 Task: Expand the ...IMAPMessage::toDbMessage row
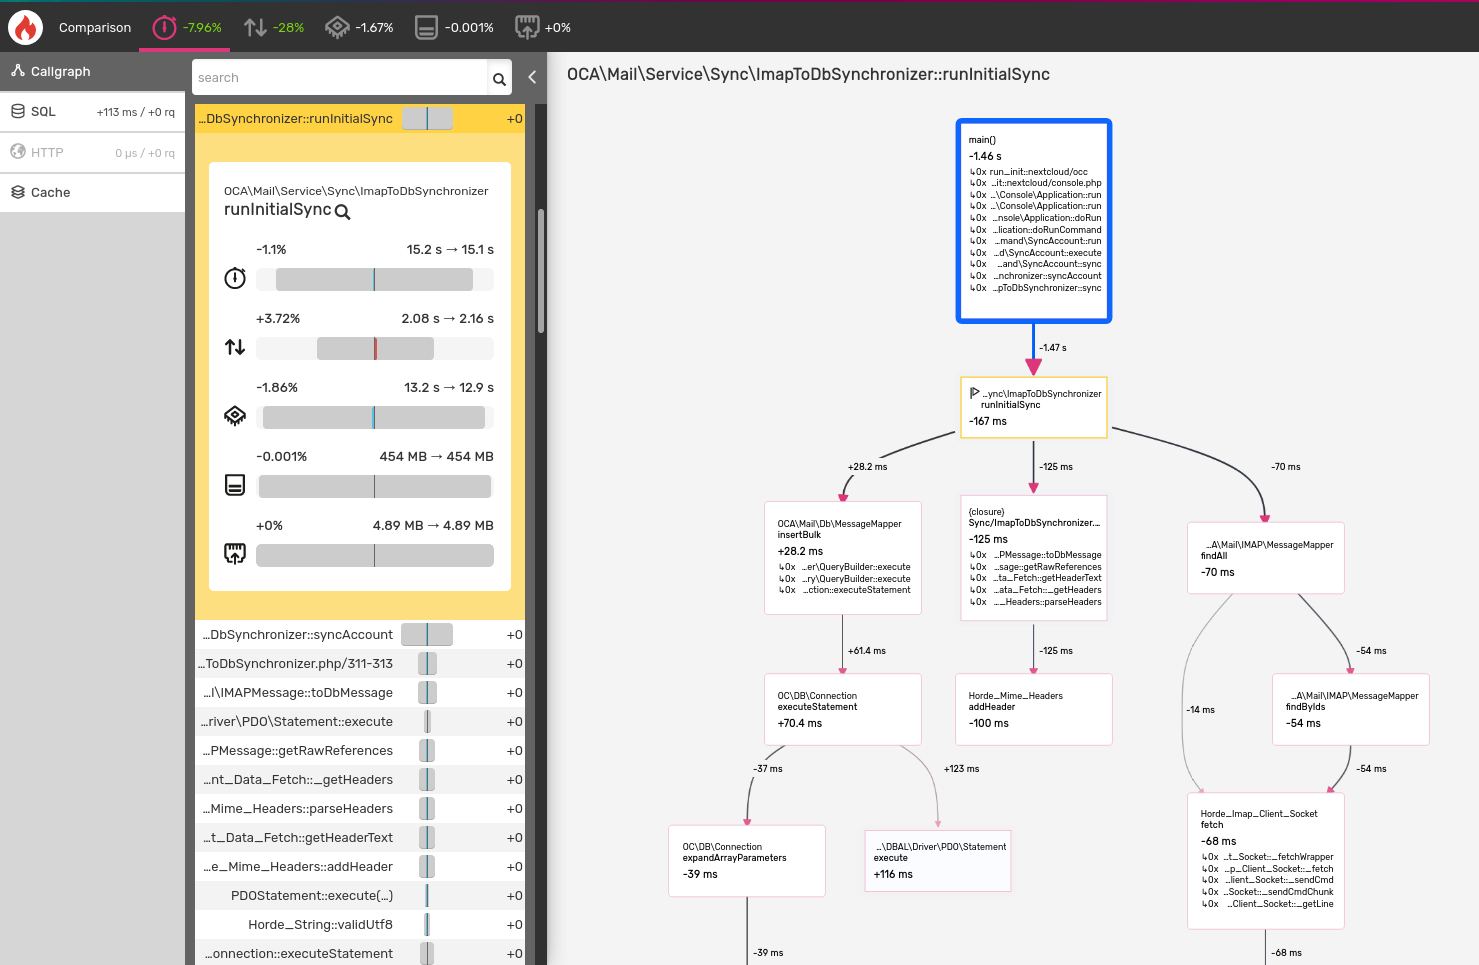point(360,693)
